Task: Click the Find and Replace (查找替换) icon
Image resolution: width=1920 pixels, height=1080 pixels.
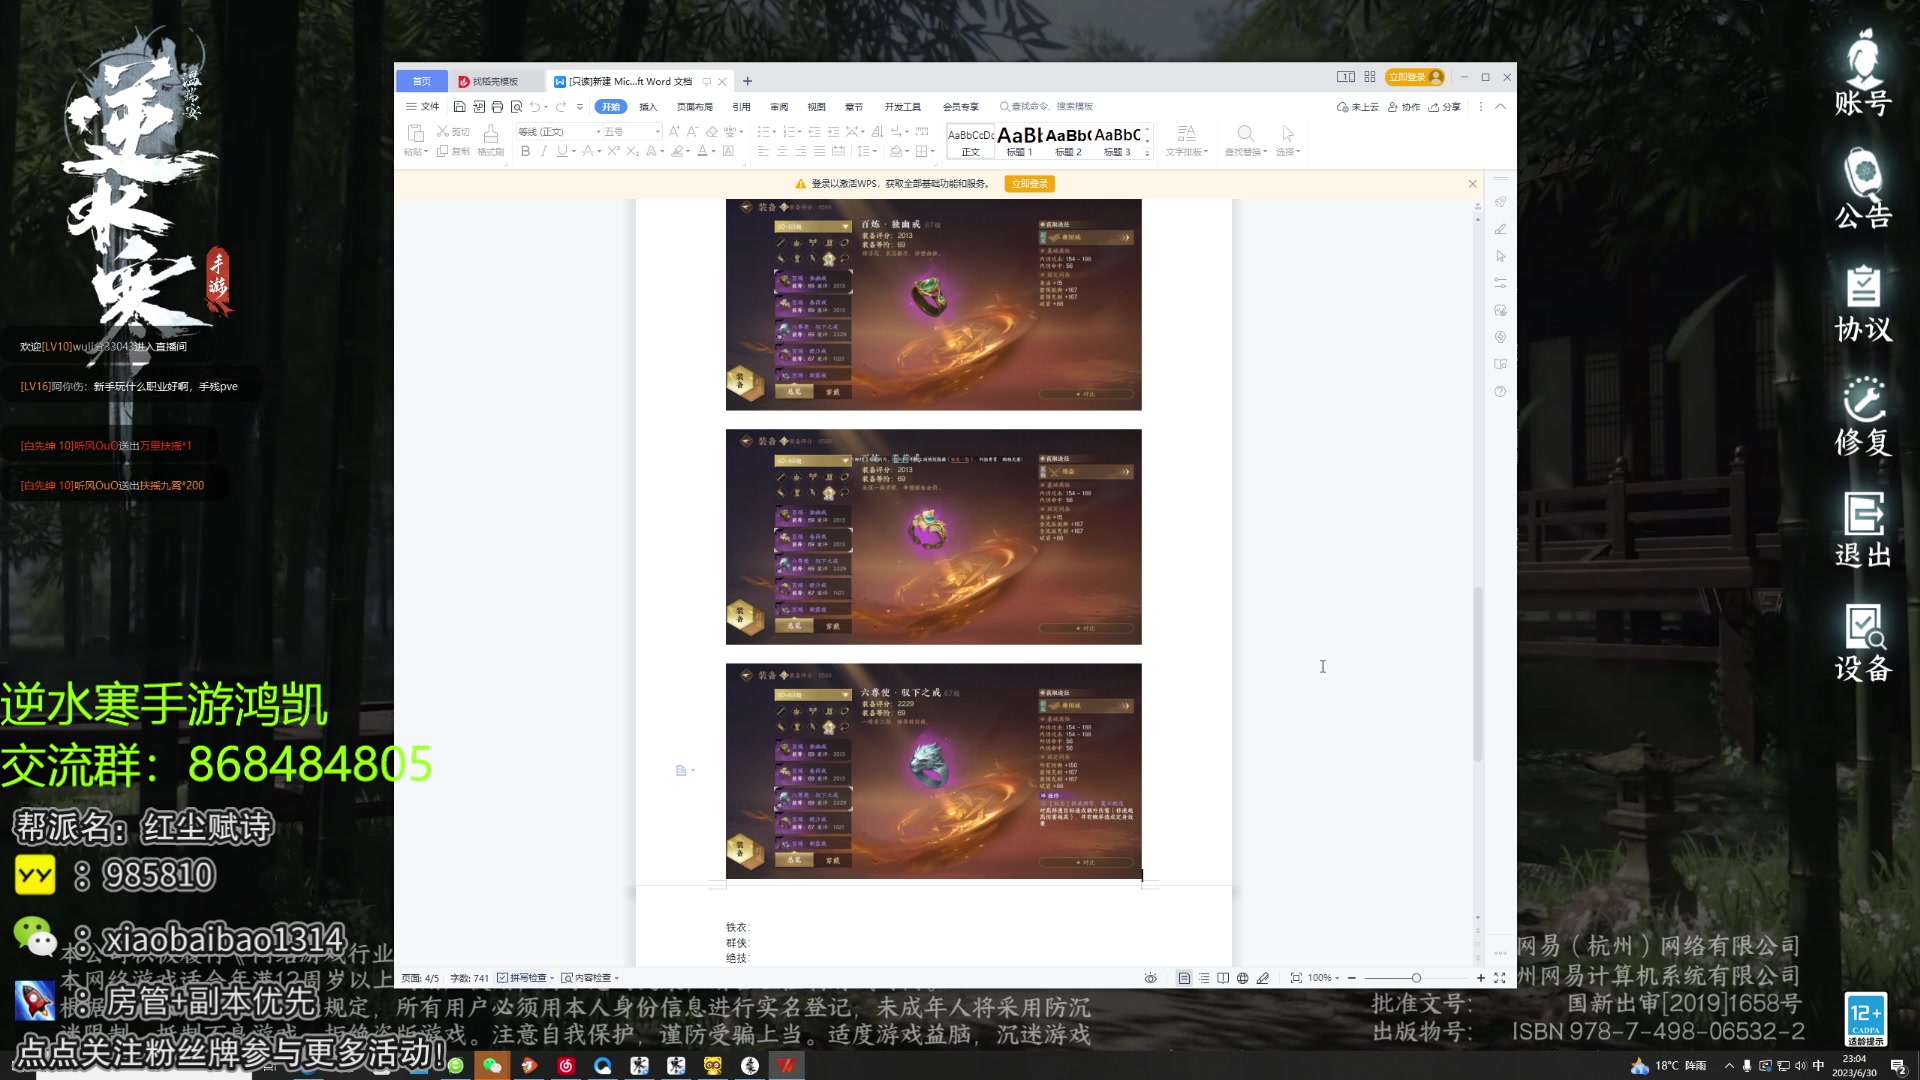Action: pos(1245,134)
